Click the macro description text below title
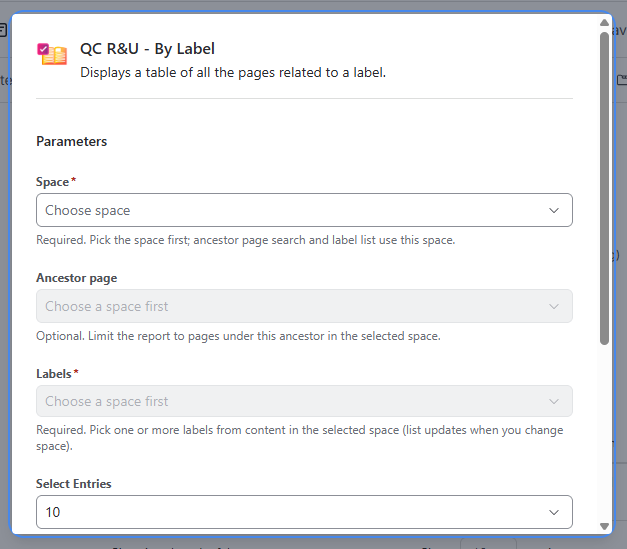This screenshot has height=549, width=627. click(233, 73)
